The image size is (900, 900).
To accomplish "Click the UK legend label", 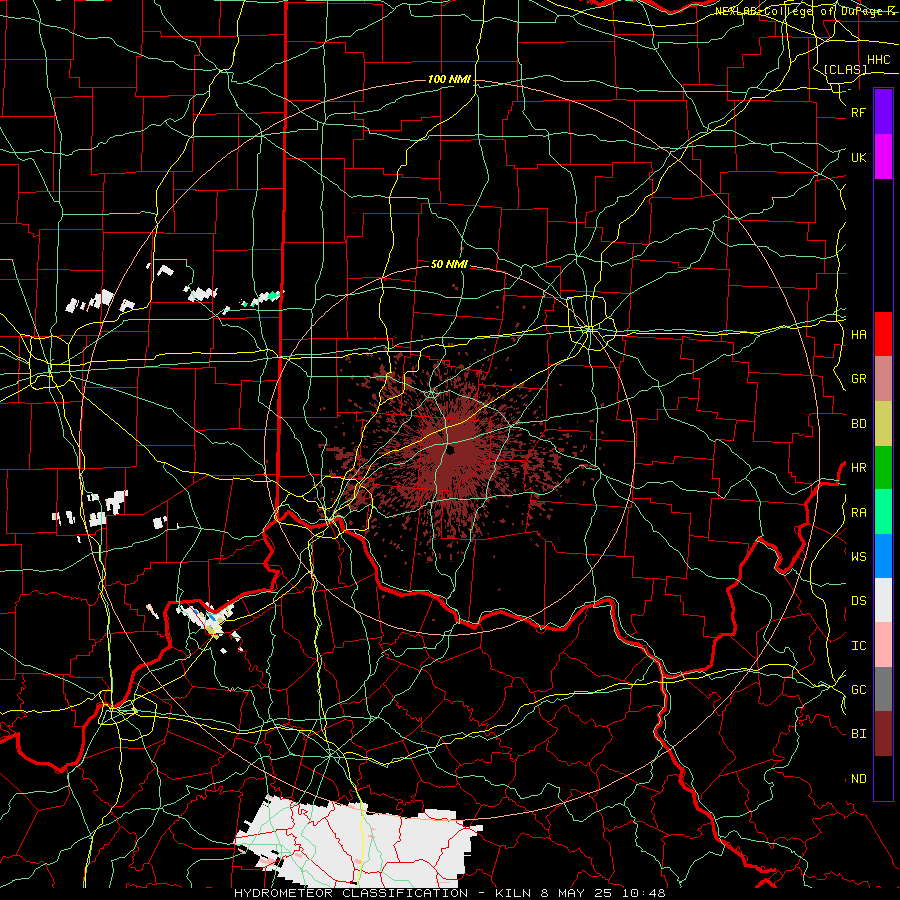I will click(858, 157).
